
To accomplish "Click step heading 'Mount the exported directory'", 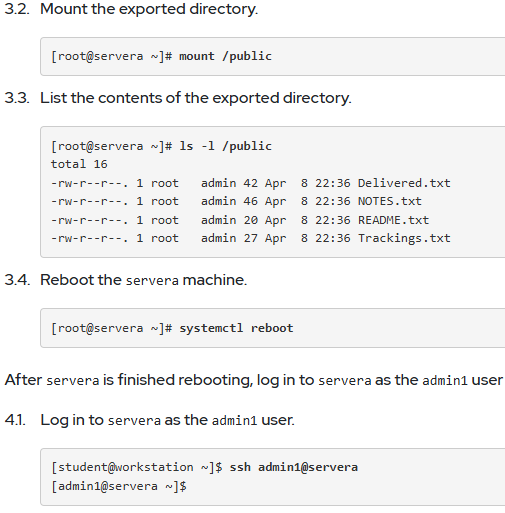I will [x=149, y=9].
